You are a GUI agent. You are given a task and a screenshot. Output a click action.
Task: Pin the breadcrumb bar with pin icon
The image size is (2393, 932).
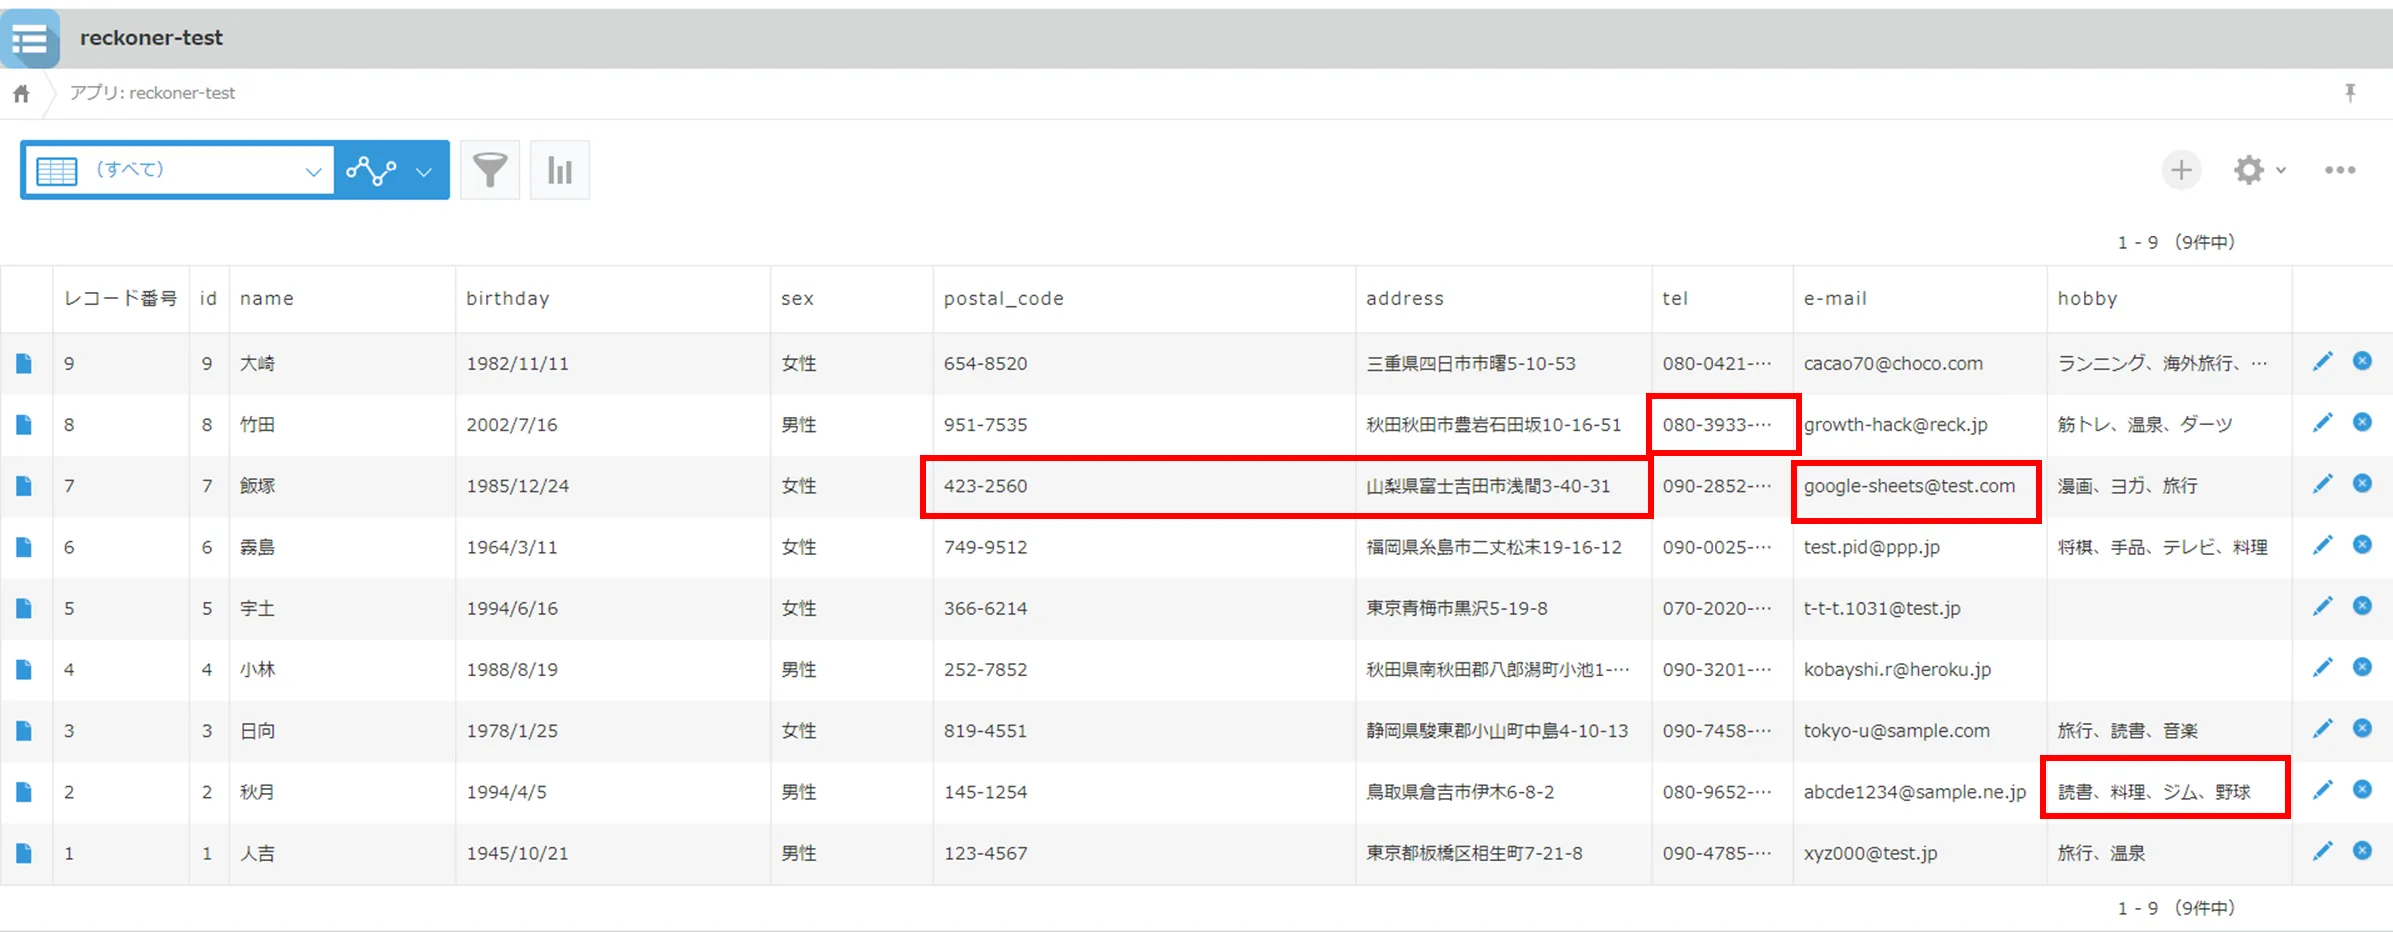pos(2350,93)
